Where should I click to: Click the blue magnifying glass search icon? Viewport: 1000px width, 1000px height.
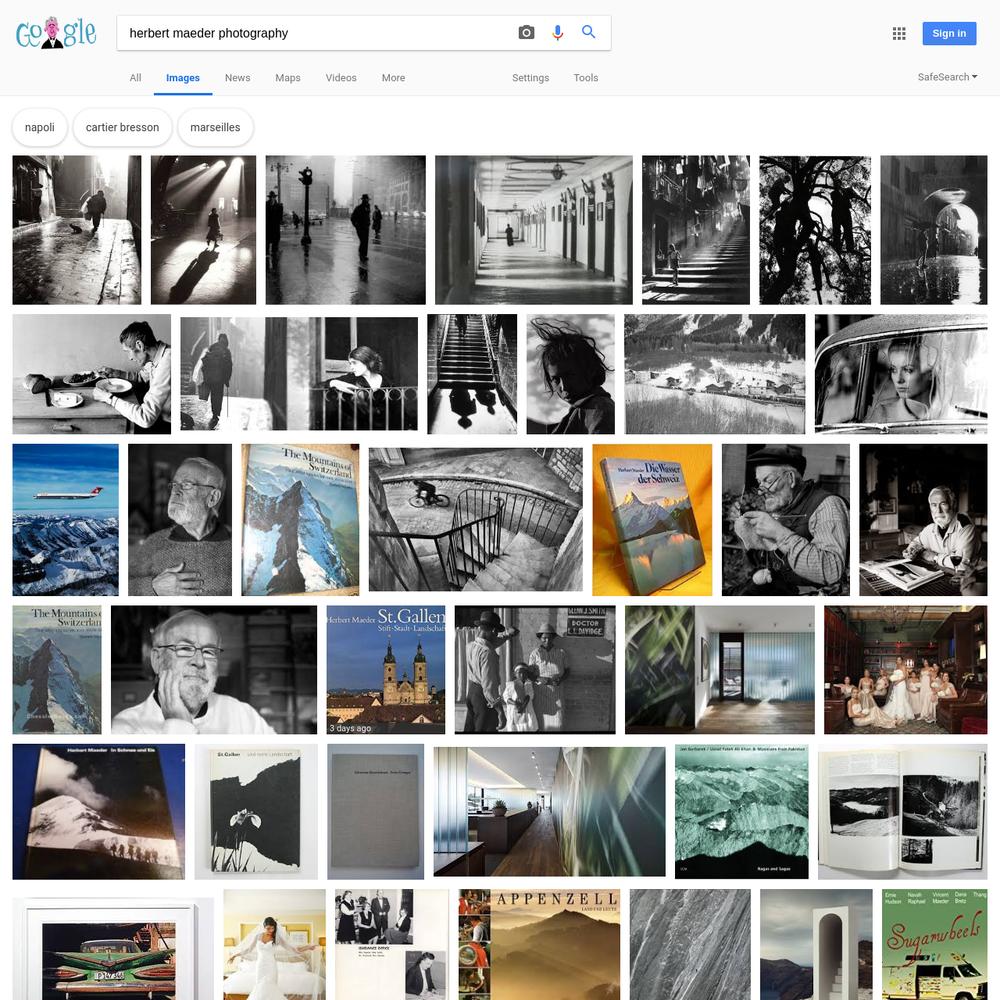pos(588,32)
